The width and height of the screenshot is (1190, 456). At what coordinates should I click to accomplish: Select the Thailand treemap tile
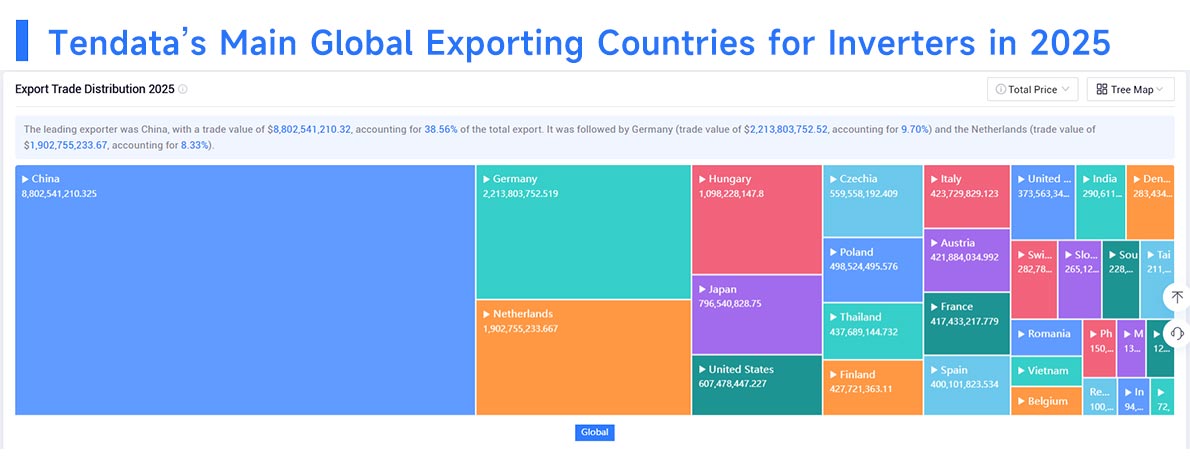coord(873,331)
